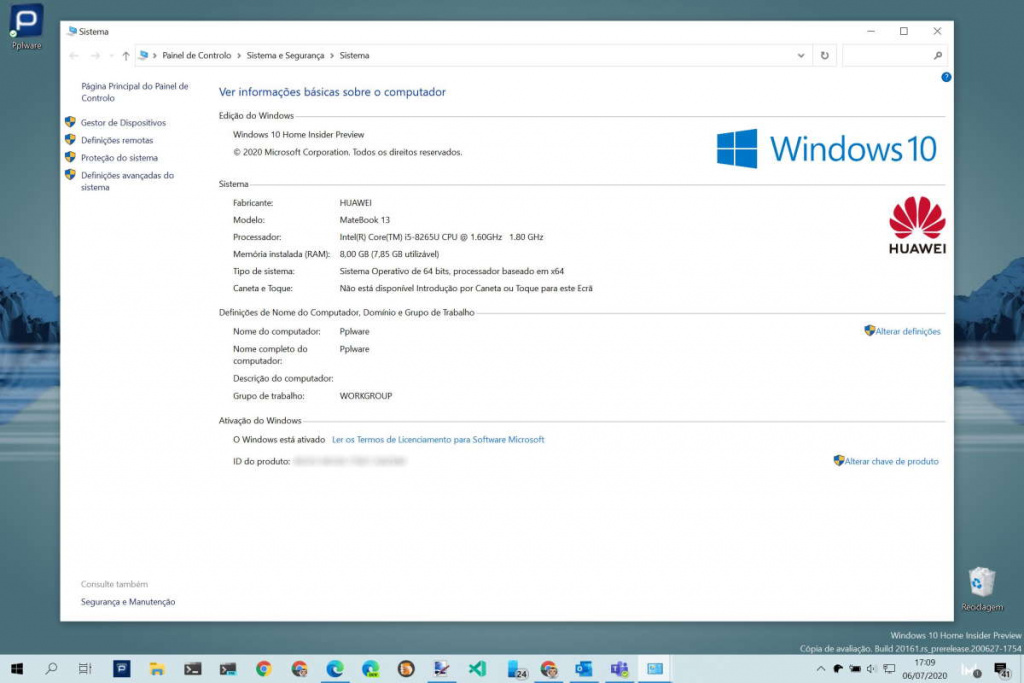This screenshot has height=683, width=1024.
Task: Open the help question mark icon
Action: 946,77
